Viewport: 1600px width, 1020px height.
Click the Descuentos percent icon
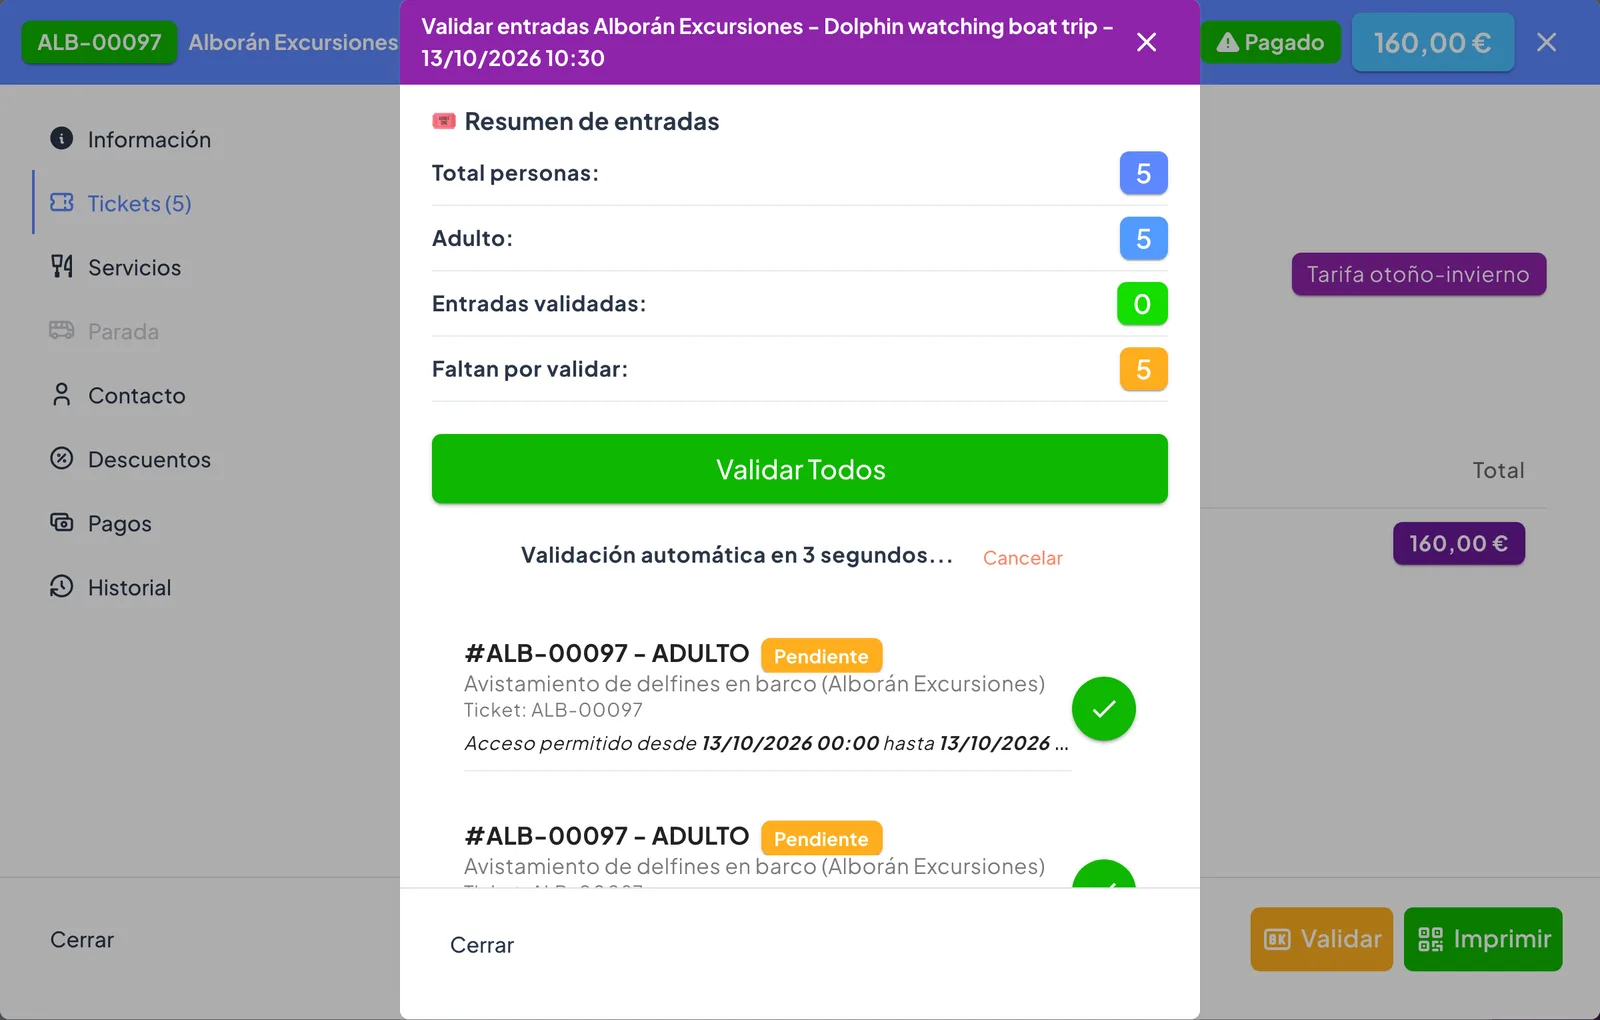(x=62, y=458)
